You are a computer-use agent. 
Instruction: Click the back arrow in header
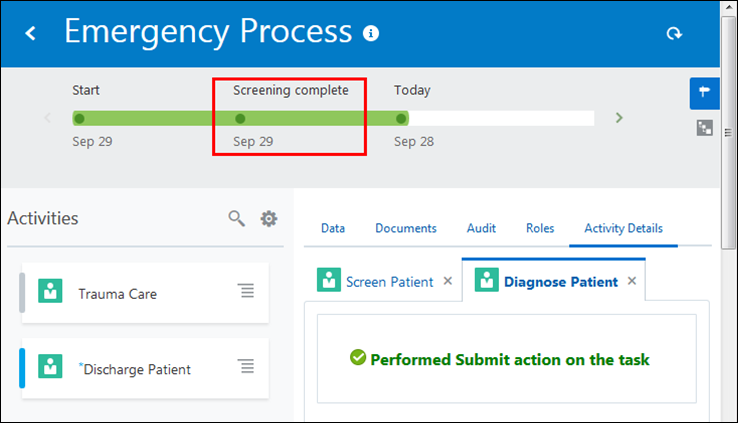[31, 34]
